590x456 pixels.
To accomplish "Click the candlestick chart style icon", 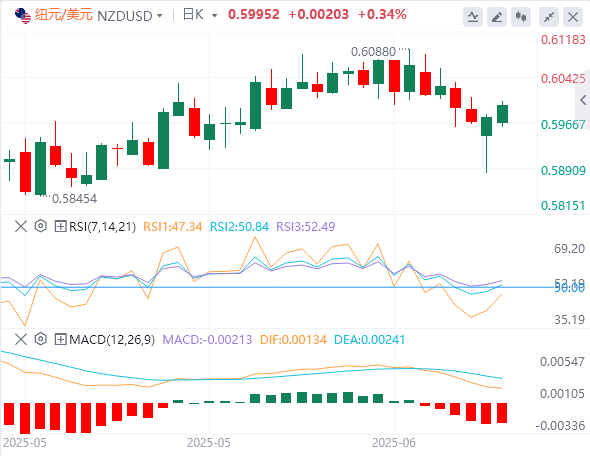I will [521, 17].
